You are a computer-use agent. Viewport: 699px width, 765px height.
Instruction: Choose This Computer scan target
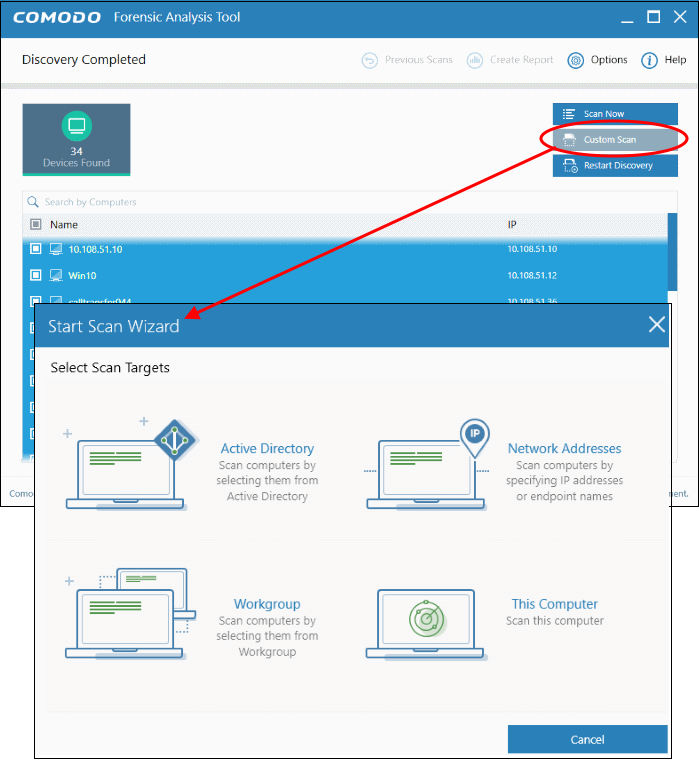[x=555, y=604]
